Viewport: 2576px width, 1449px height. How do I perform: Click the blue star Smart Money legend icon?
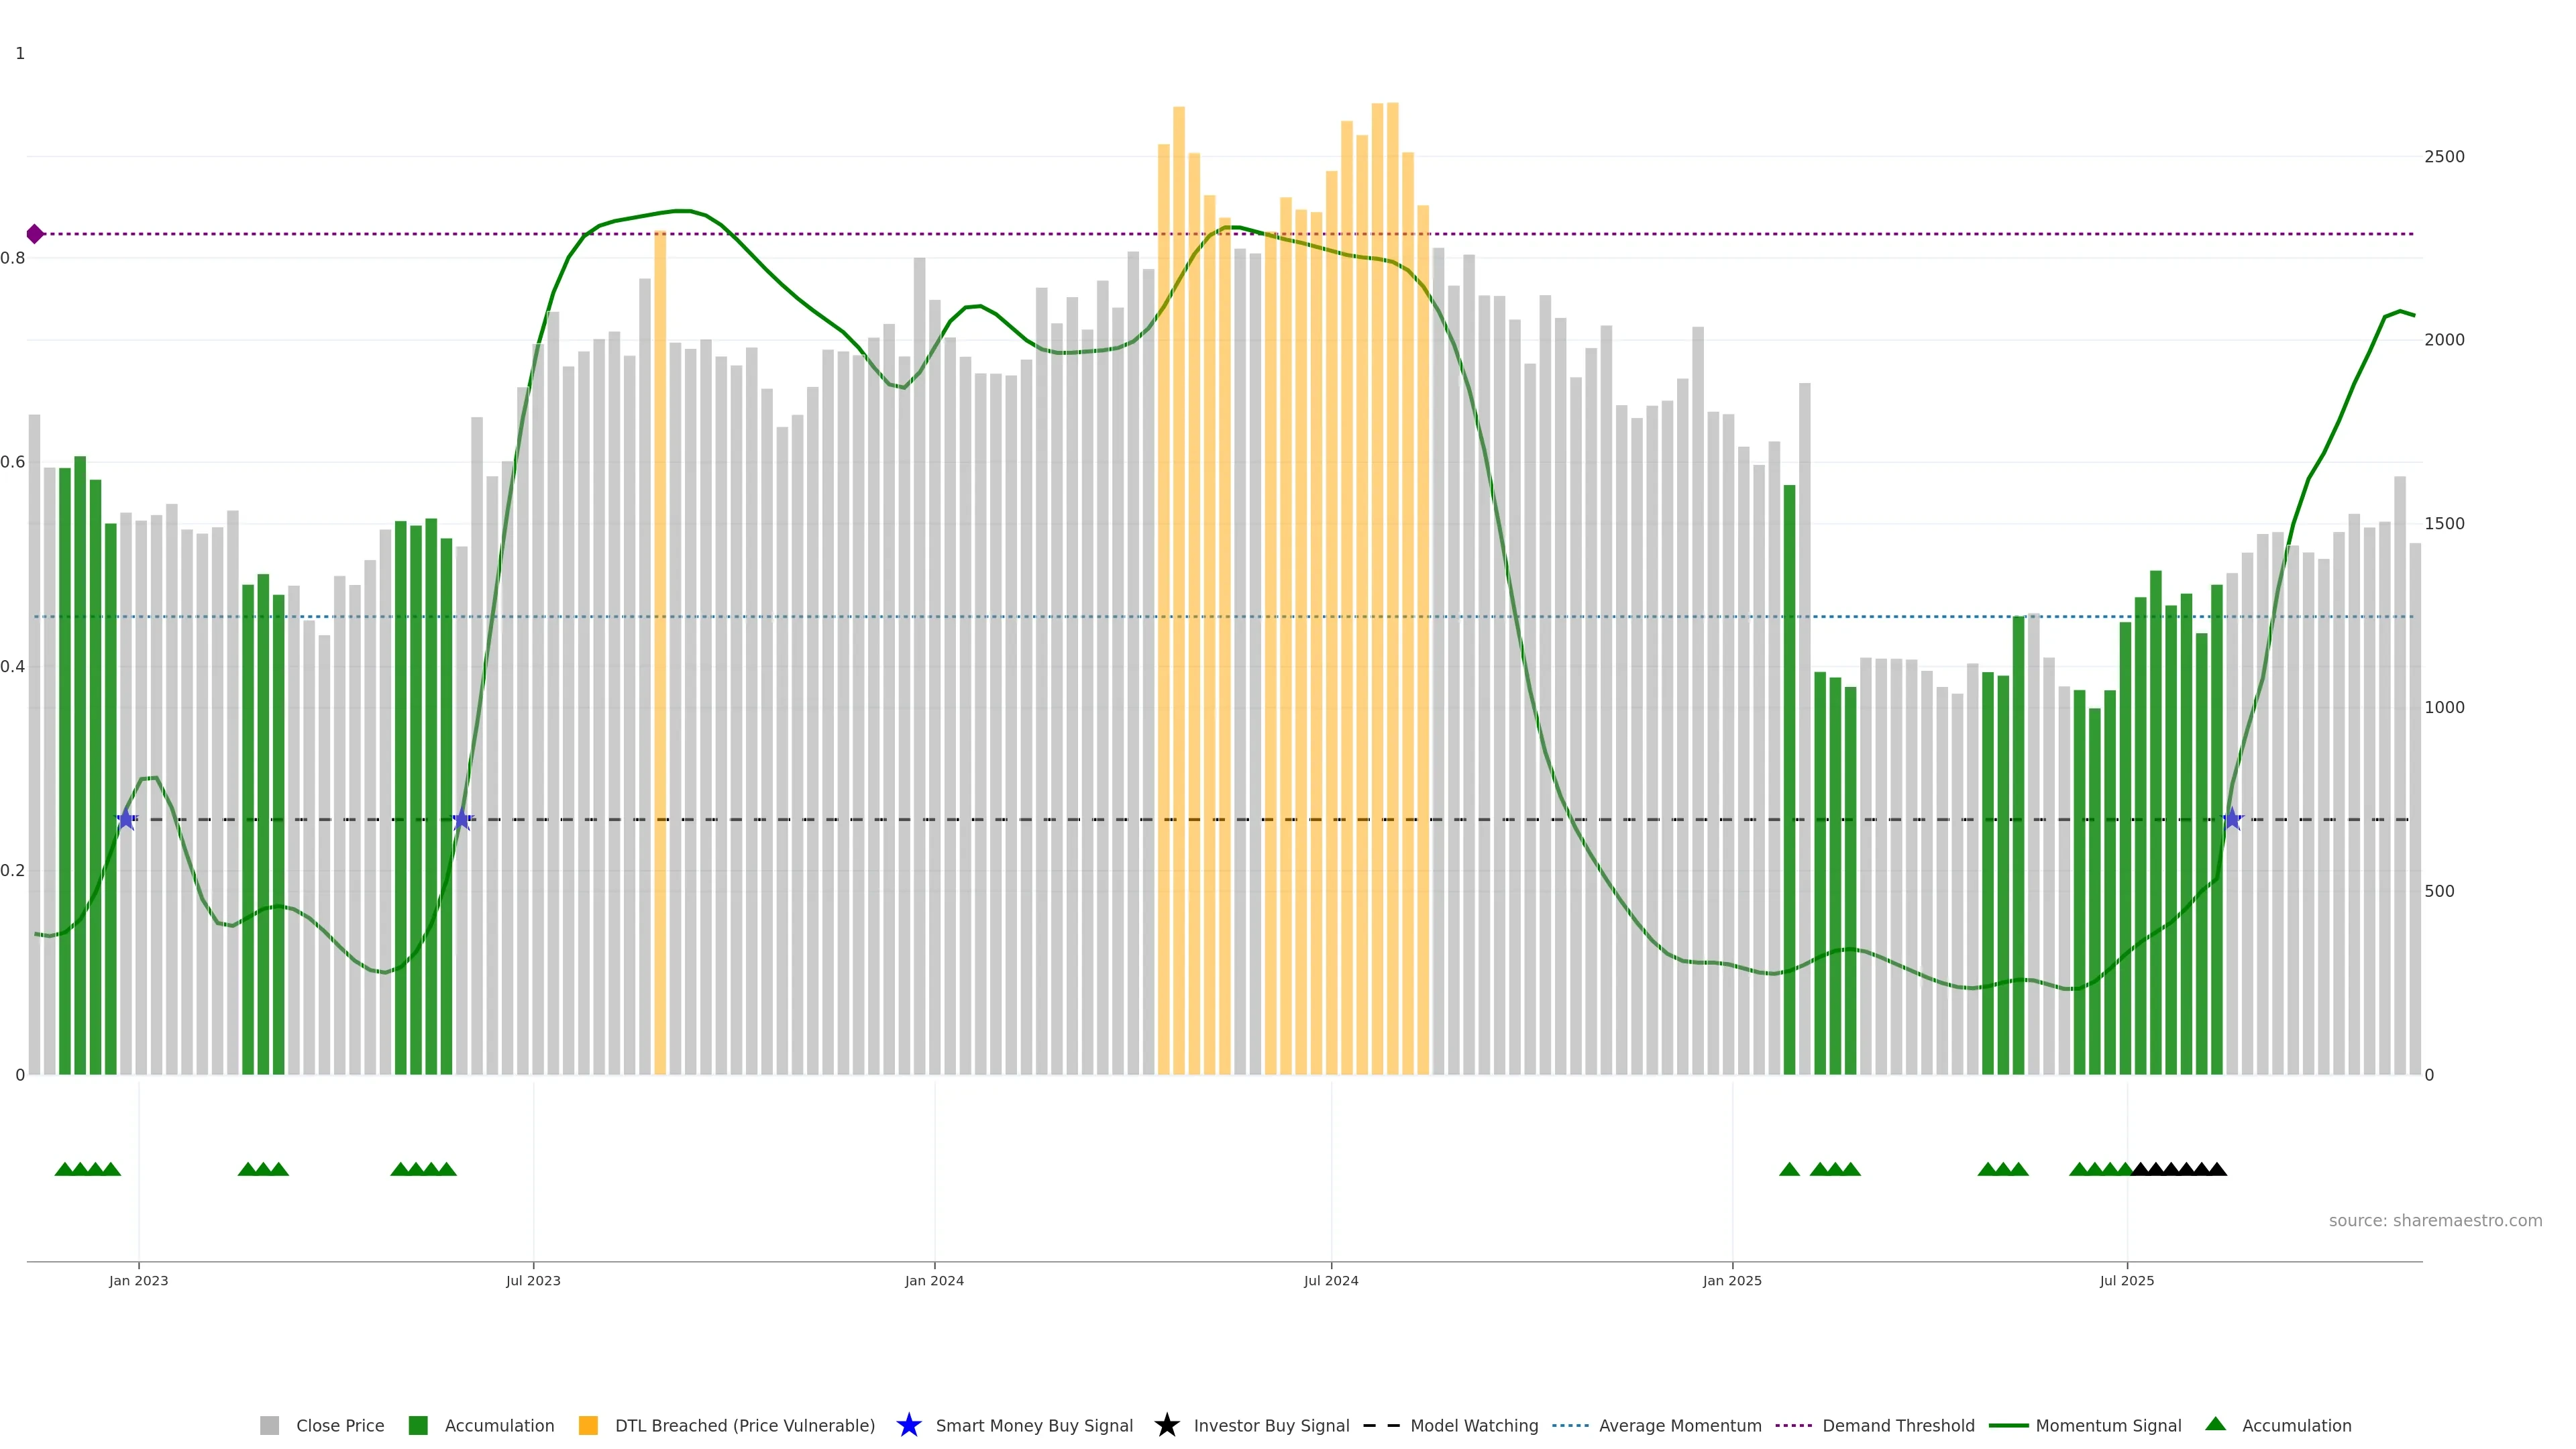pyautogui.click(x=908, y=1425)
